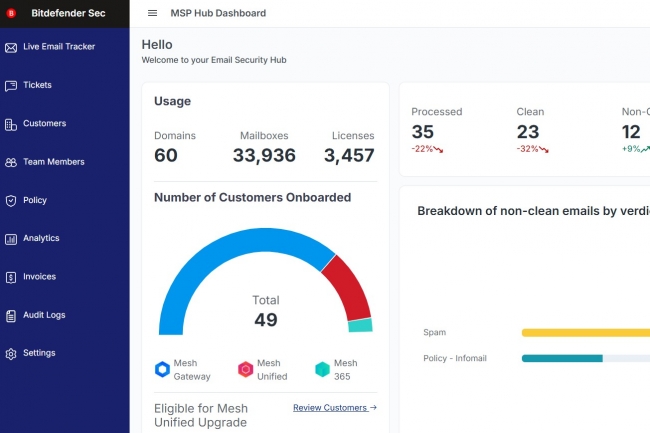
Task: Click the Mesh Unified legend hexagon
Action: [x=245, y=369]
